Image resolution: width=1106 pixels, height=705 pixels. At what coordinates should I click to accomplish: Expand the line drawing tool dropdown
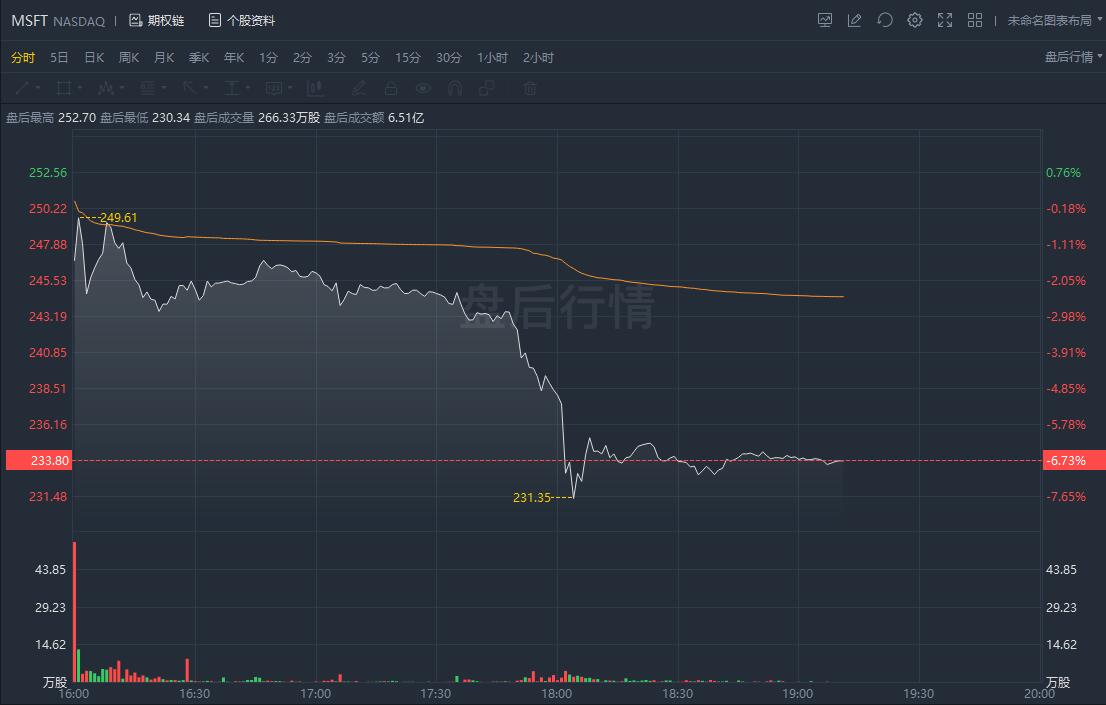[x=27, y=88]
